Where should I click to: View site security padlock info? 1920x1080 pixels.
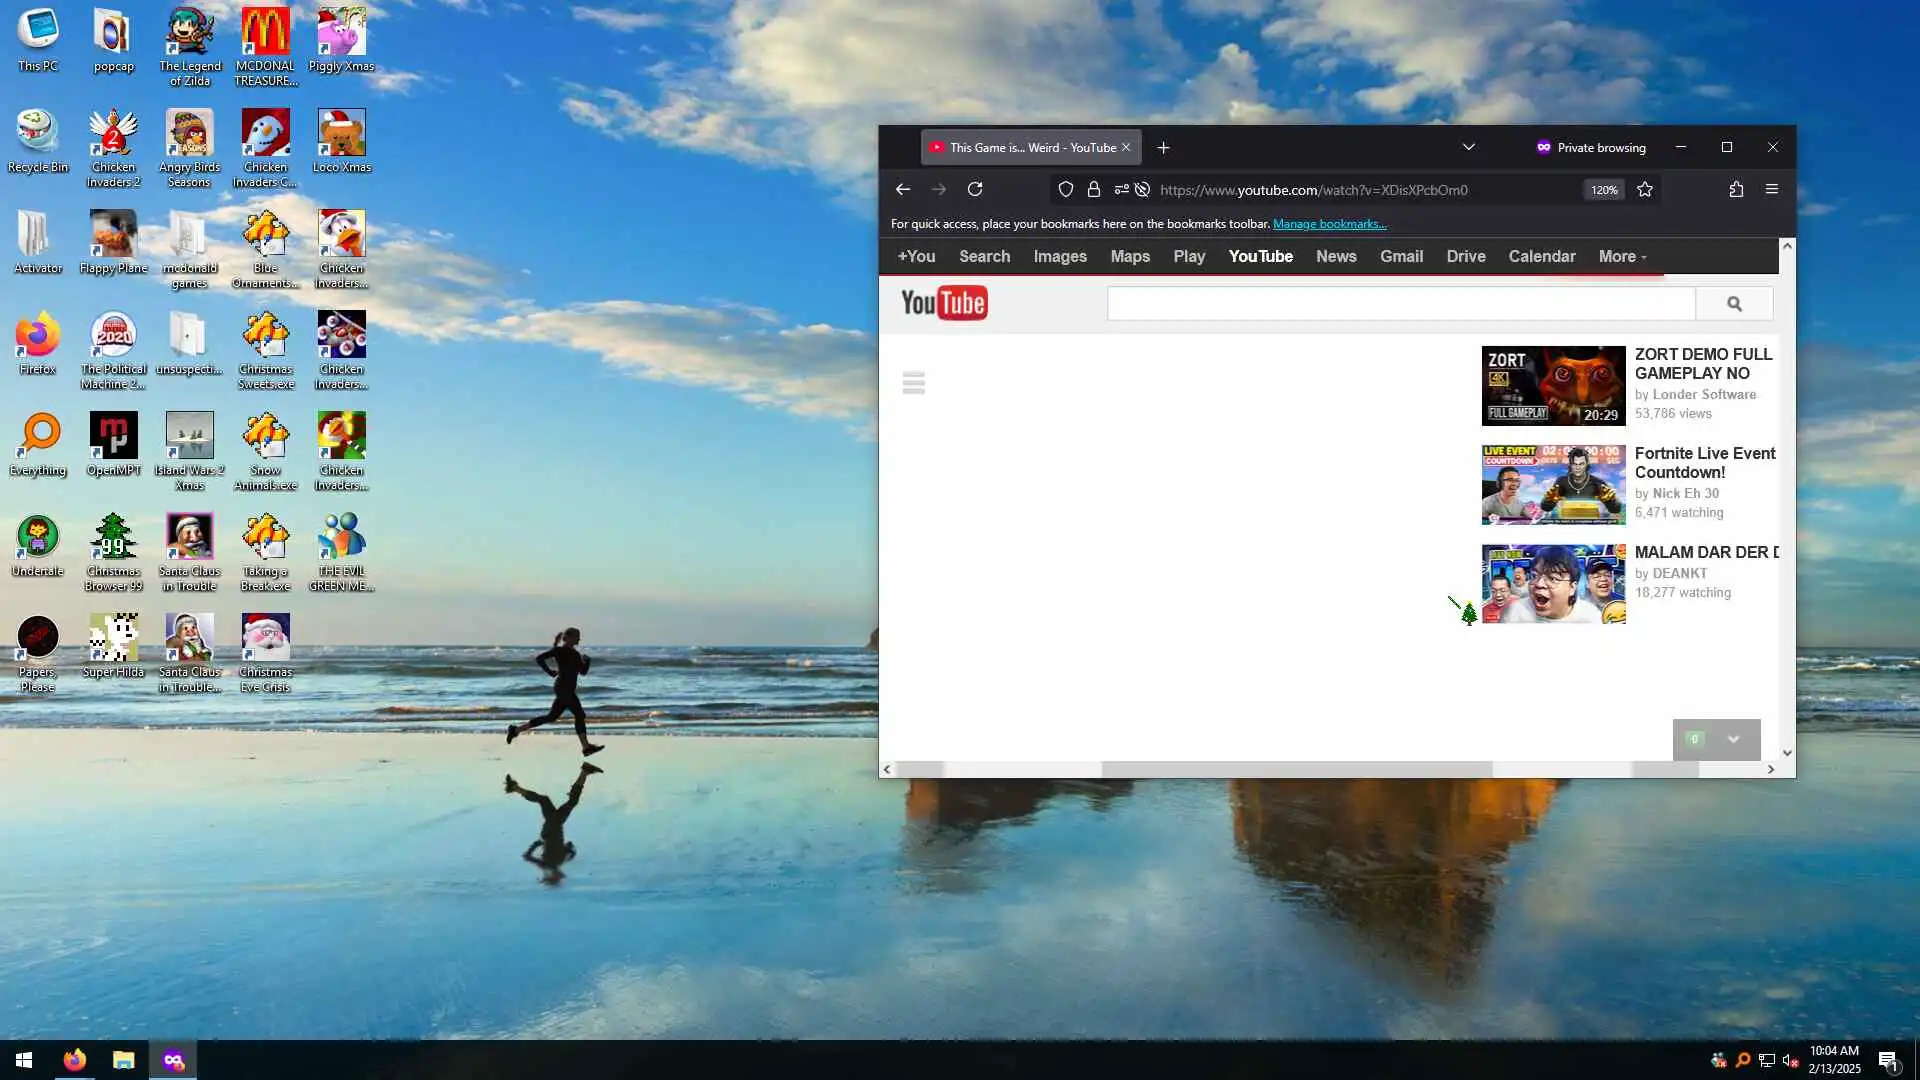[x=1094, y=189]
